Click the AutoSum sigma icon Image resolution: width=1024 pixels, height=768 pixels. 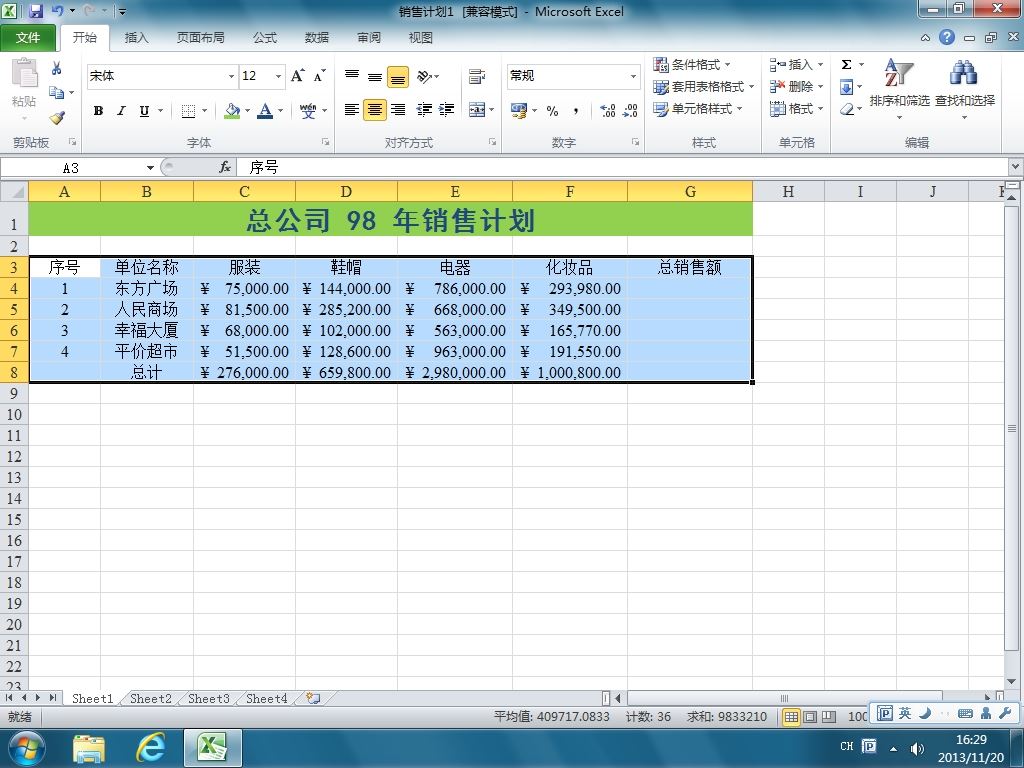[x=846, y=64]
